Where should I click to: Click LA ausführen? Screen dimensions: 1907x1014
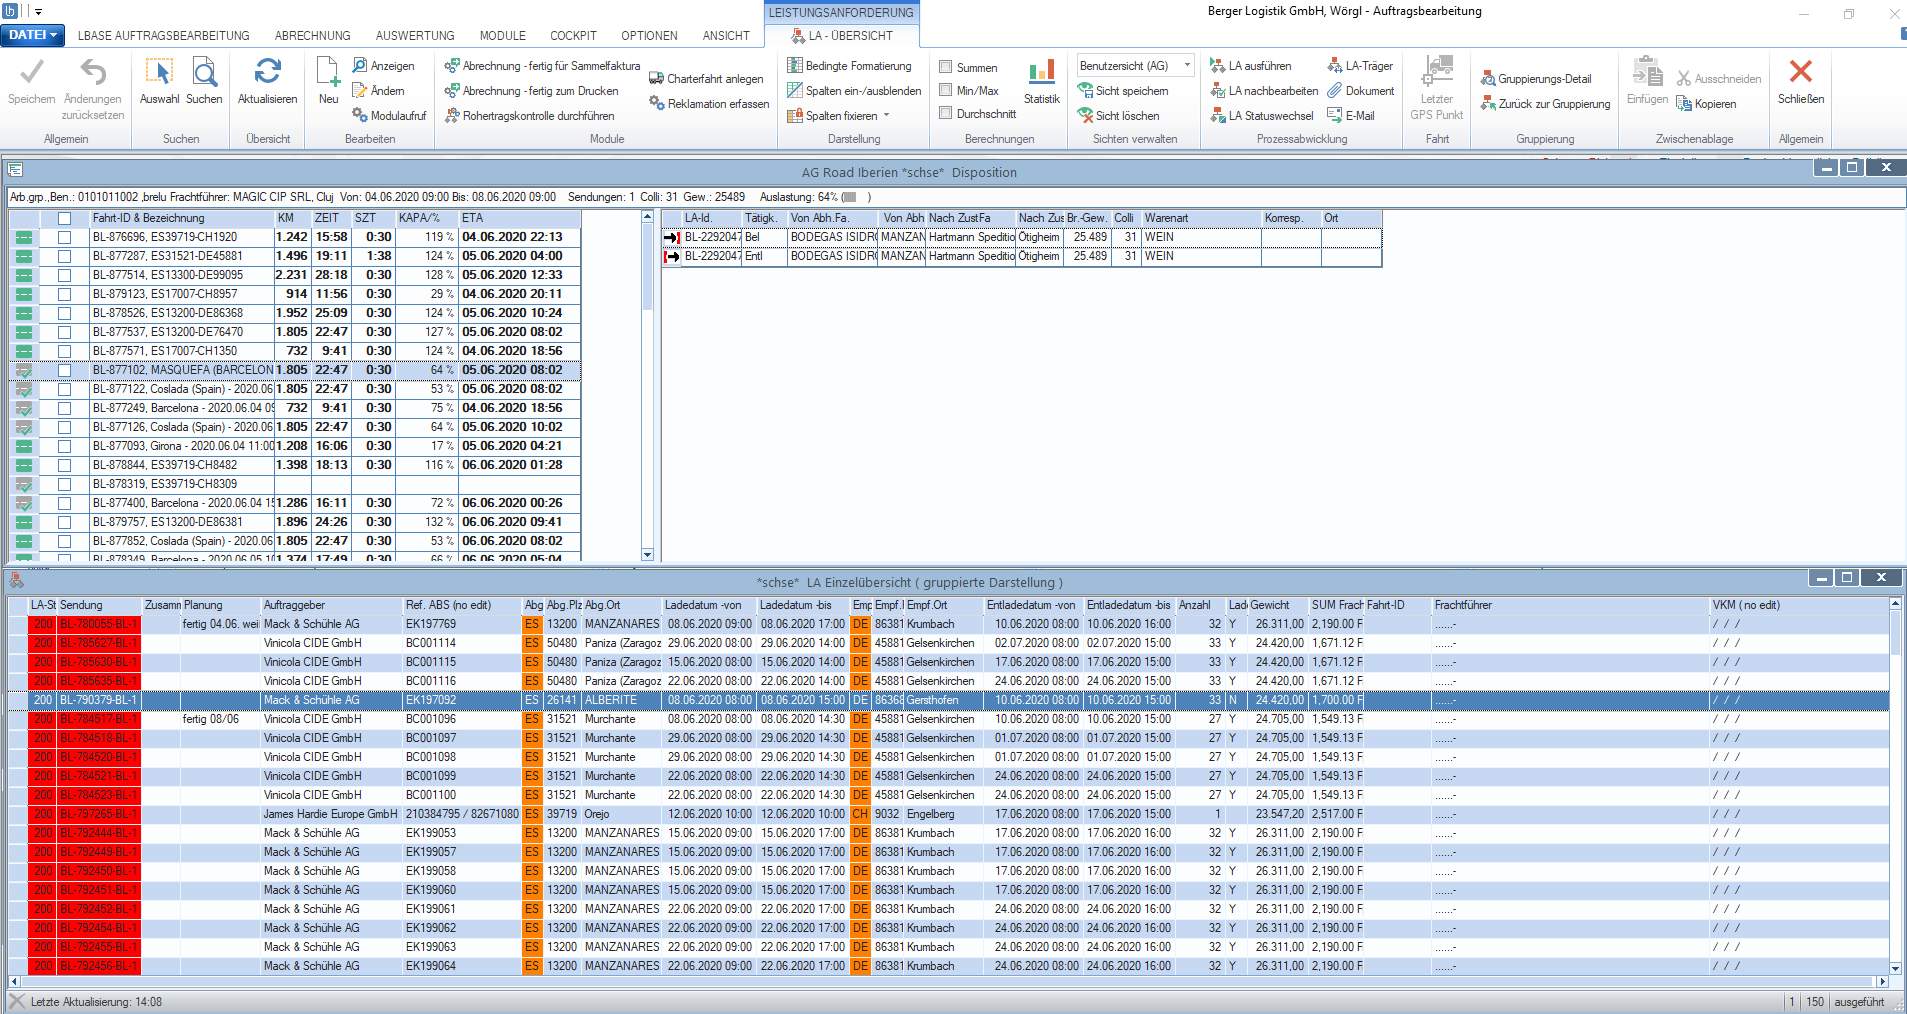click(x=1250, y=66)
